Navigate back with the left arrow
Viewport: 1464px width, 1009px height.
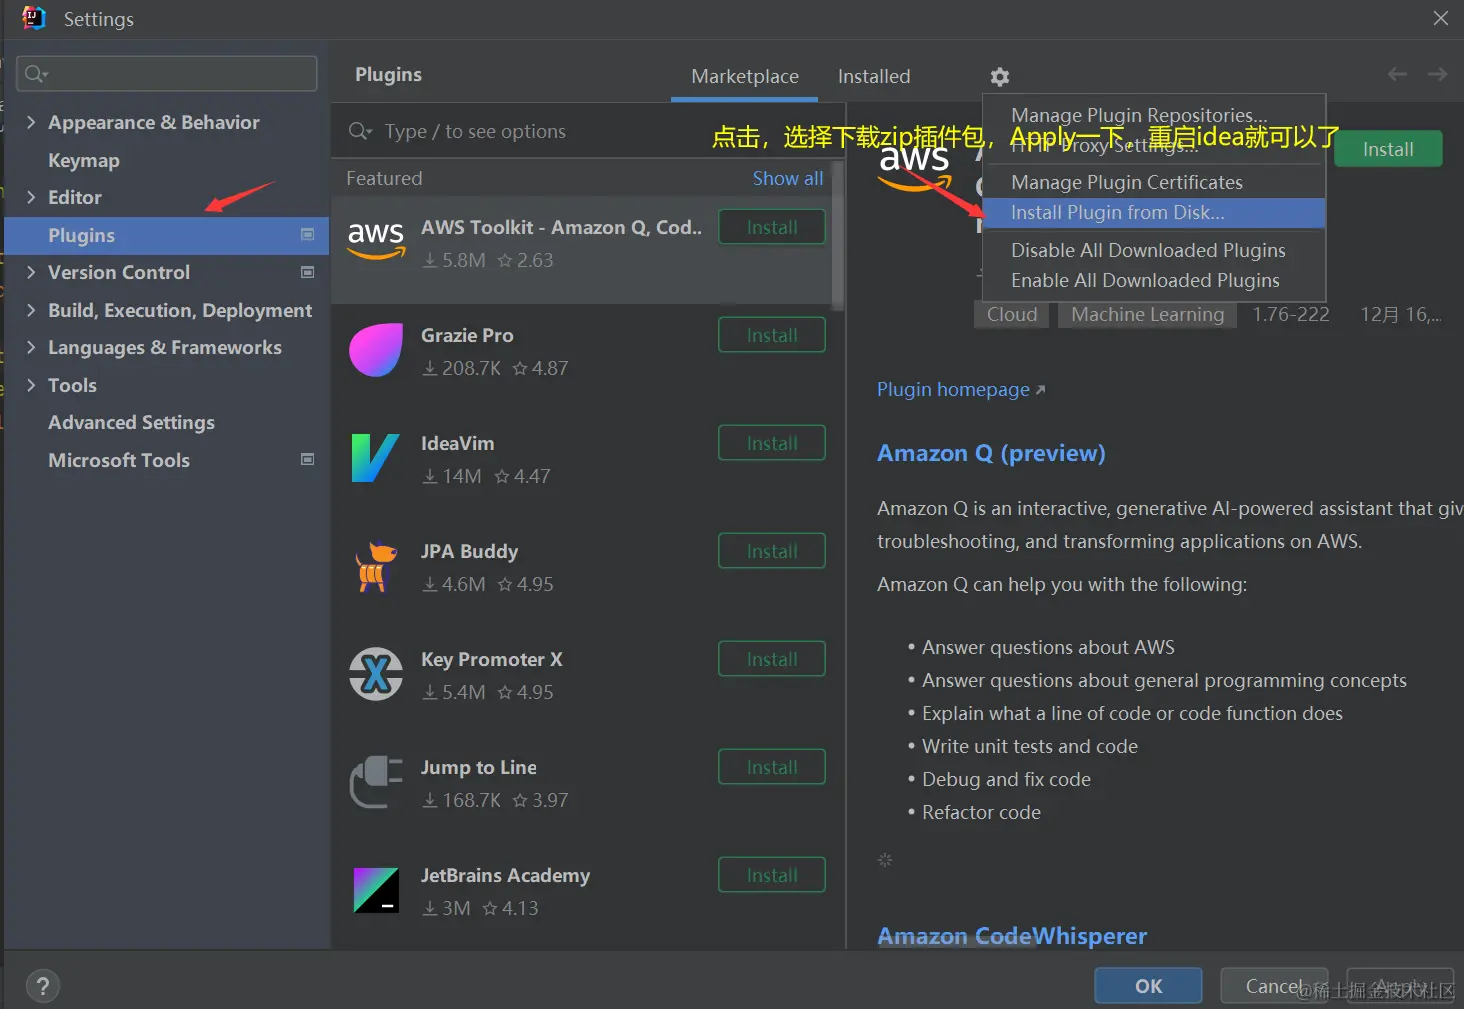[x=1397, y=74]
